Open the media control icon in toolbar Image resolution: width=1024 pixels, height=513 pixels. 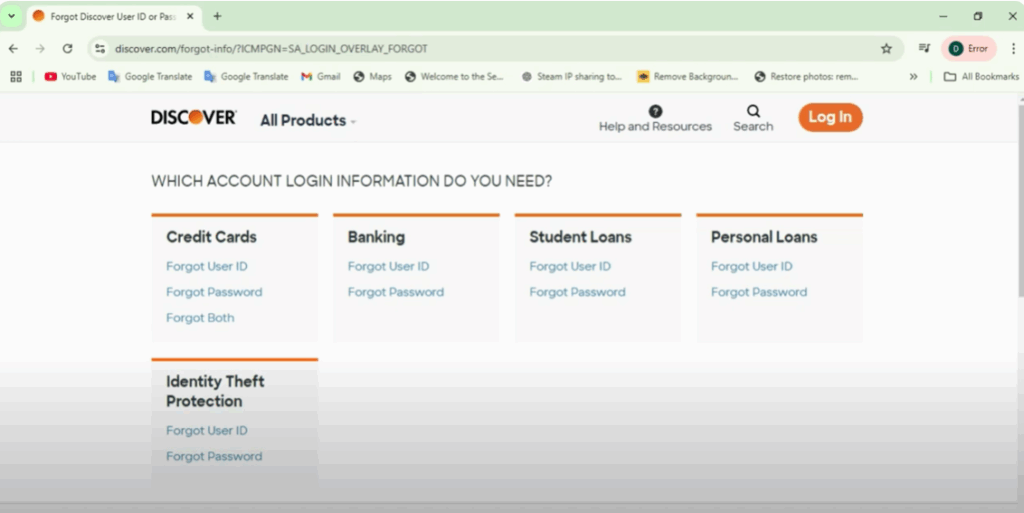924,48
